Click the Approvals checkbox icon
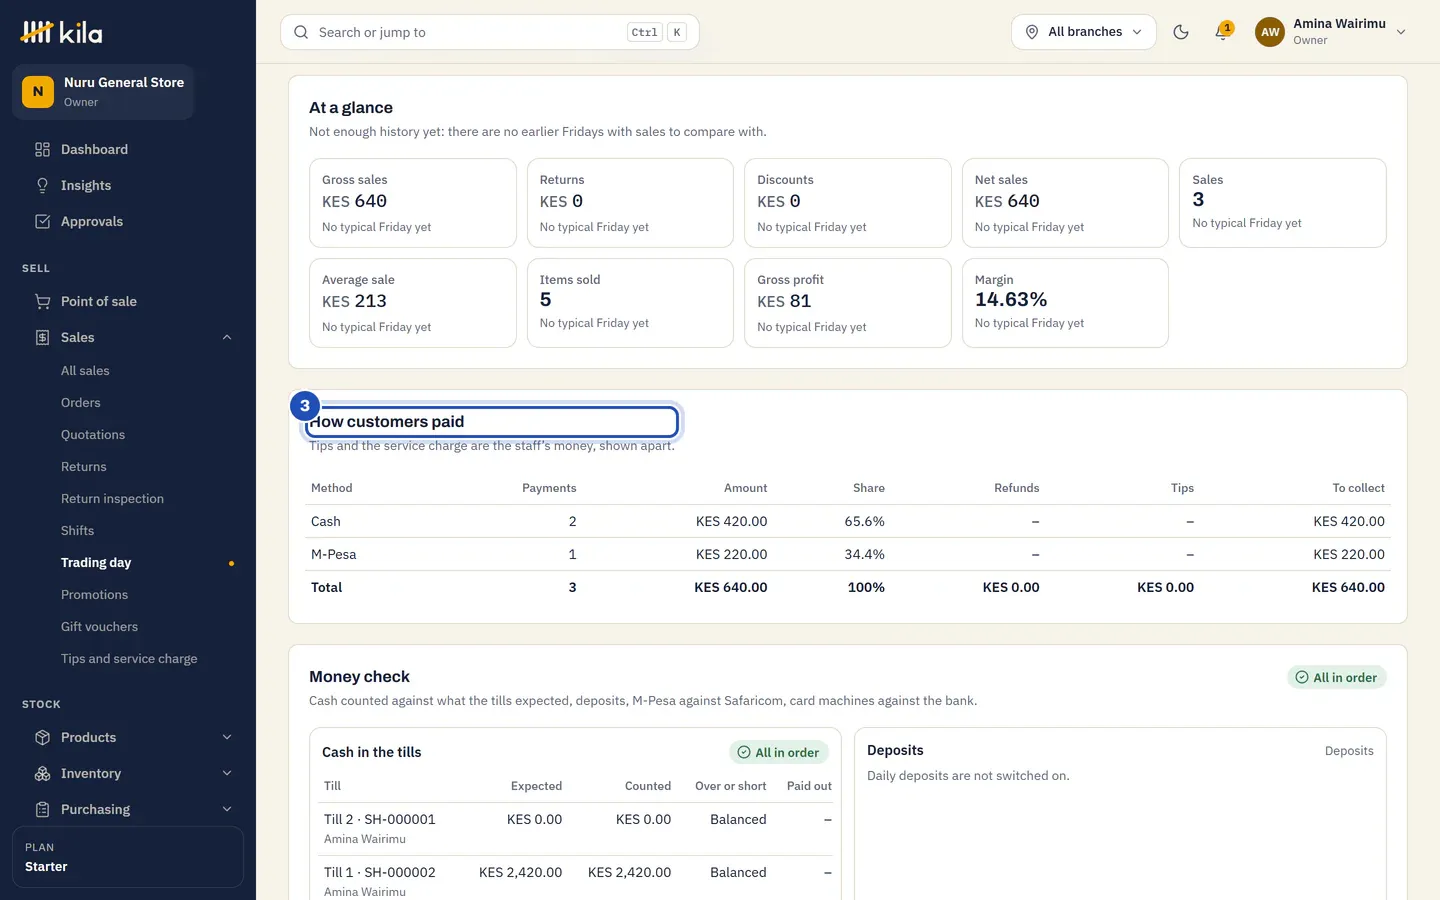The image size is (1440, 900). click(x=42, y=222)
